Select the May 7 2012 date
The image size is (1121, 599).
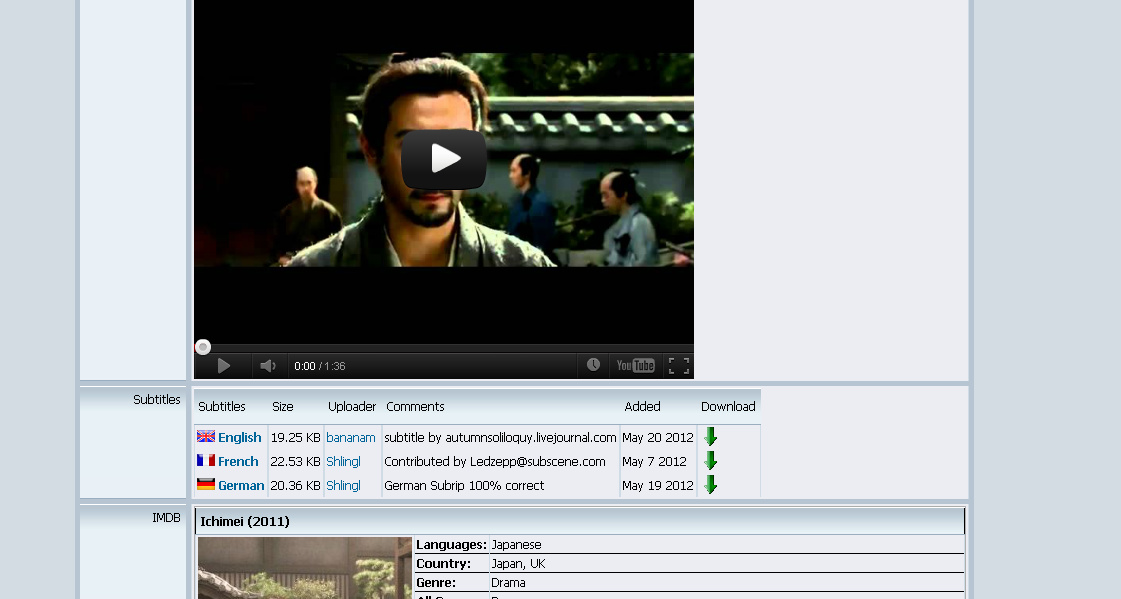pos(654,462)
